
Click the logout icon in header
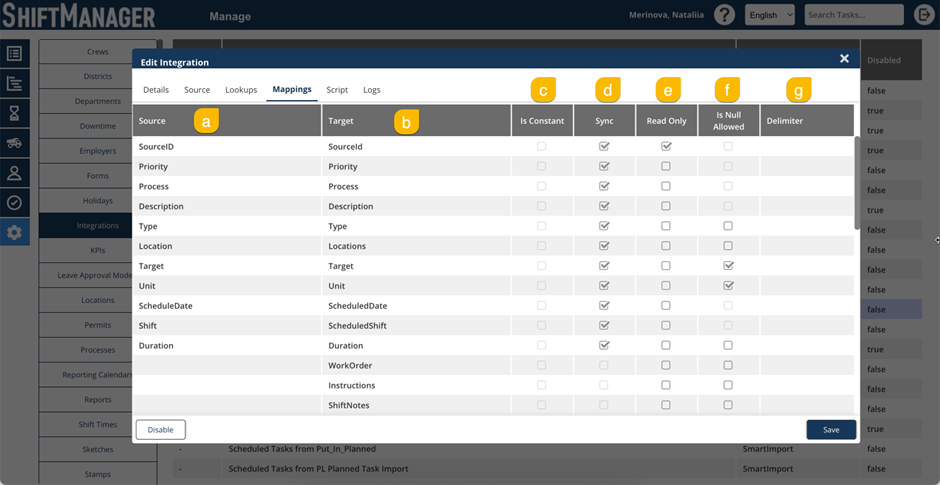924,15
